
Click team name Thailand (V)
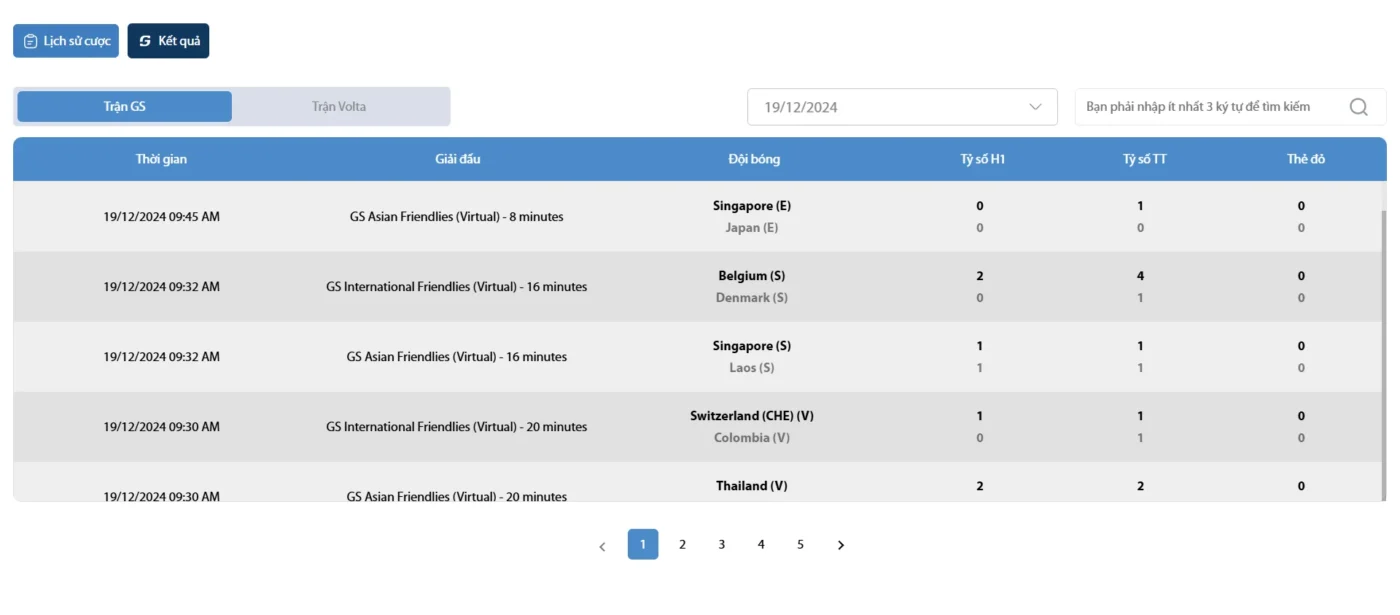(x=752, y=486)
